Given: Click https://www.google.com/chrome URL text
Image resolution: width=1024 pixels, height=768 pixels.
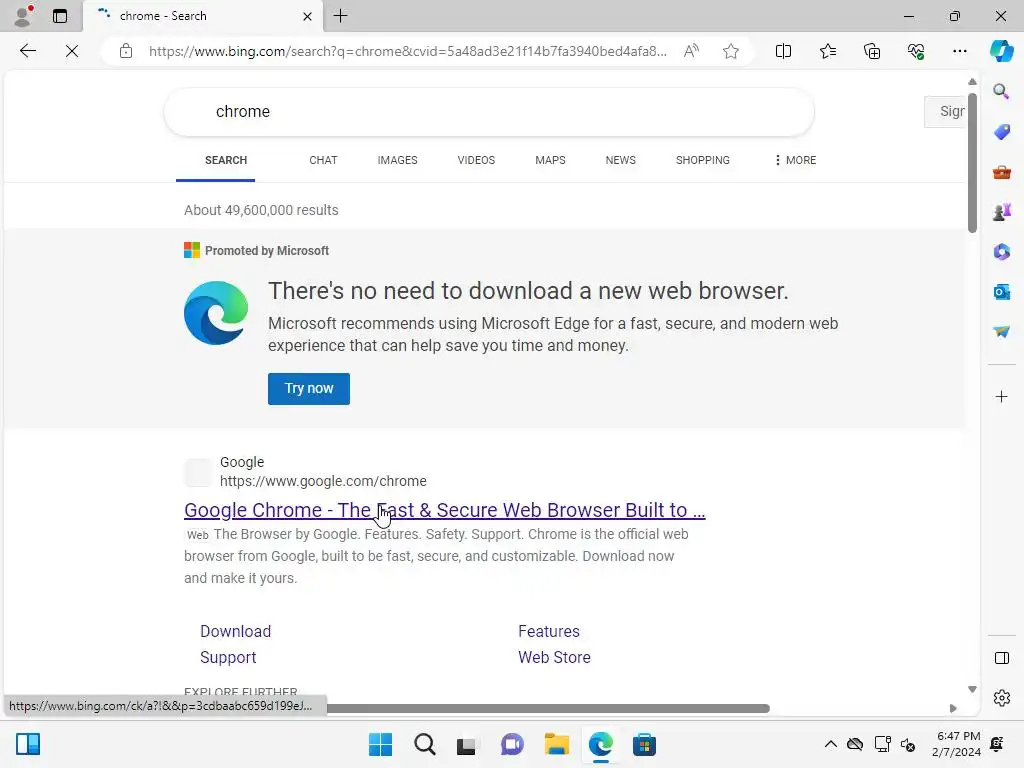Looking at the screenshot, I should (x=323, y=481).
